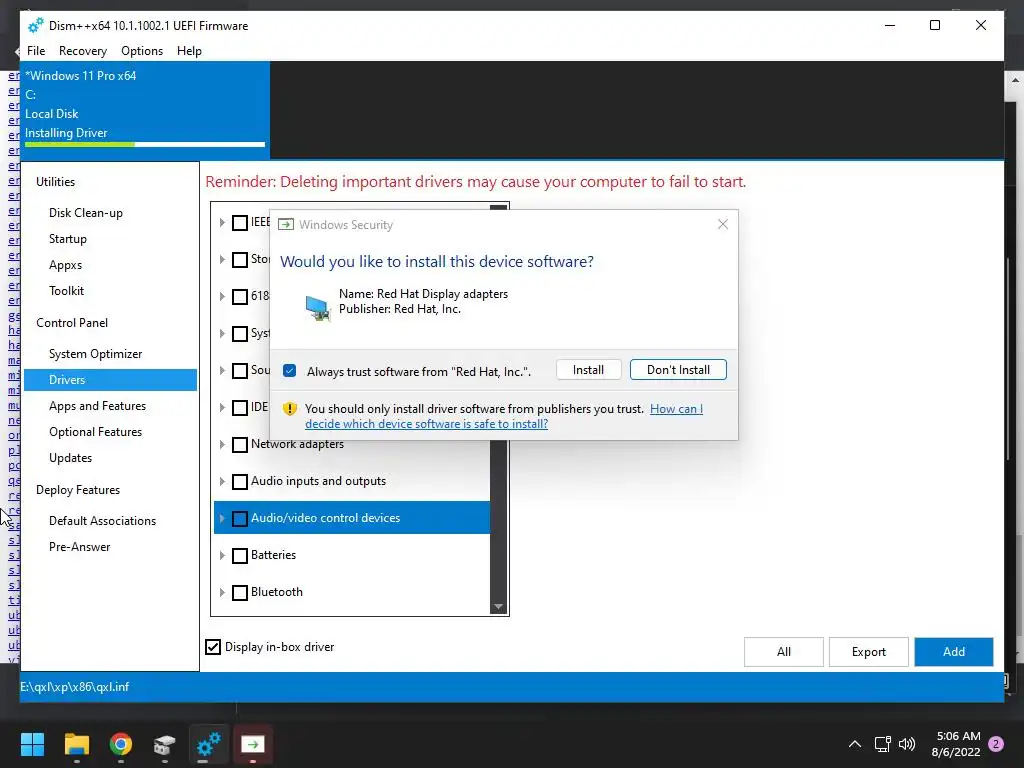1024x768 pixels.
Task: Check the Network adapters checkbox
Action: (x=240, y=445)
